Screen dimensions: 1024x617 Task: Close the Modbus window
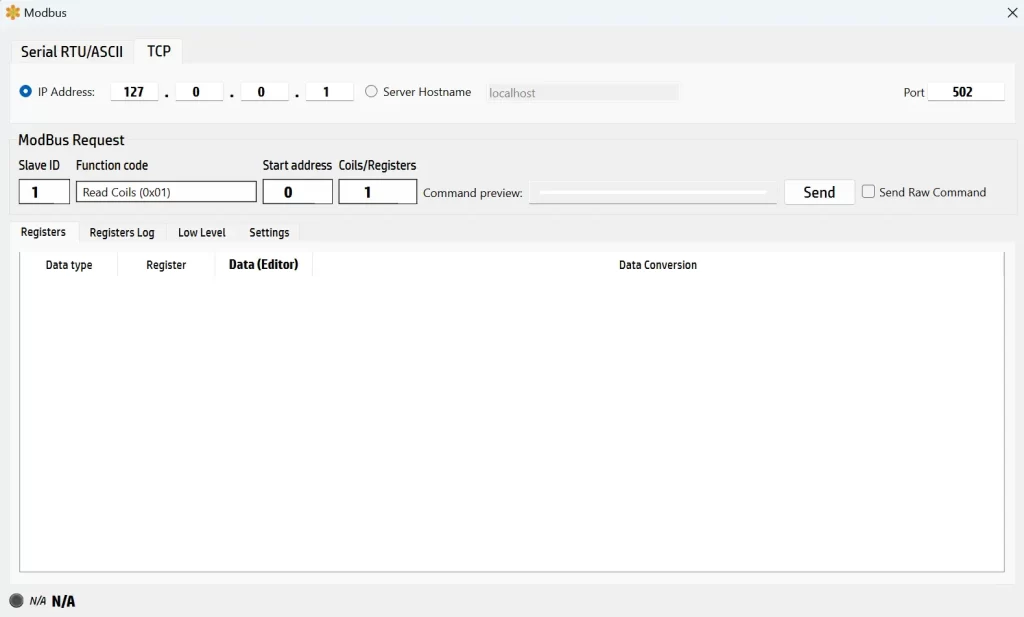[1012, 12]
